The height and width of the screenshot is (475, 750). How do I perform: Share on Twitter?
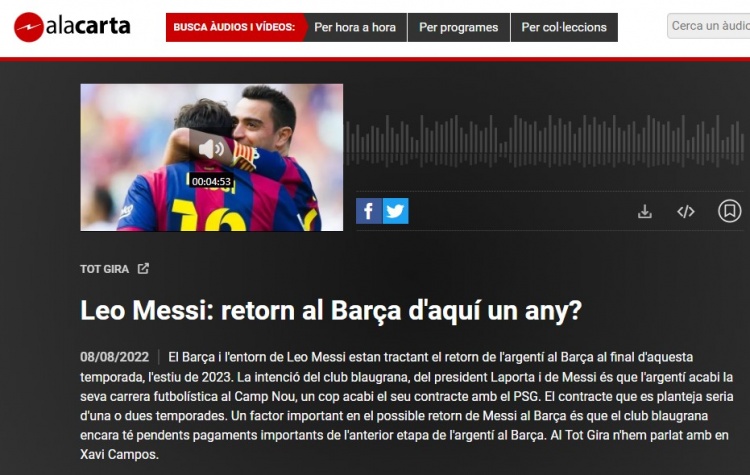pyautogui.click(x=396, y=211)
